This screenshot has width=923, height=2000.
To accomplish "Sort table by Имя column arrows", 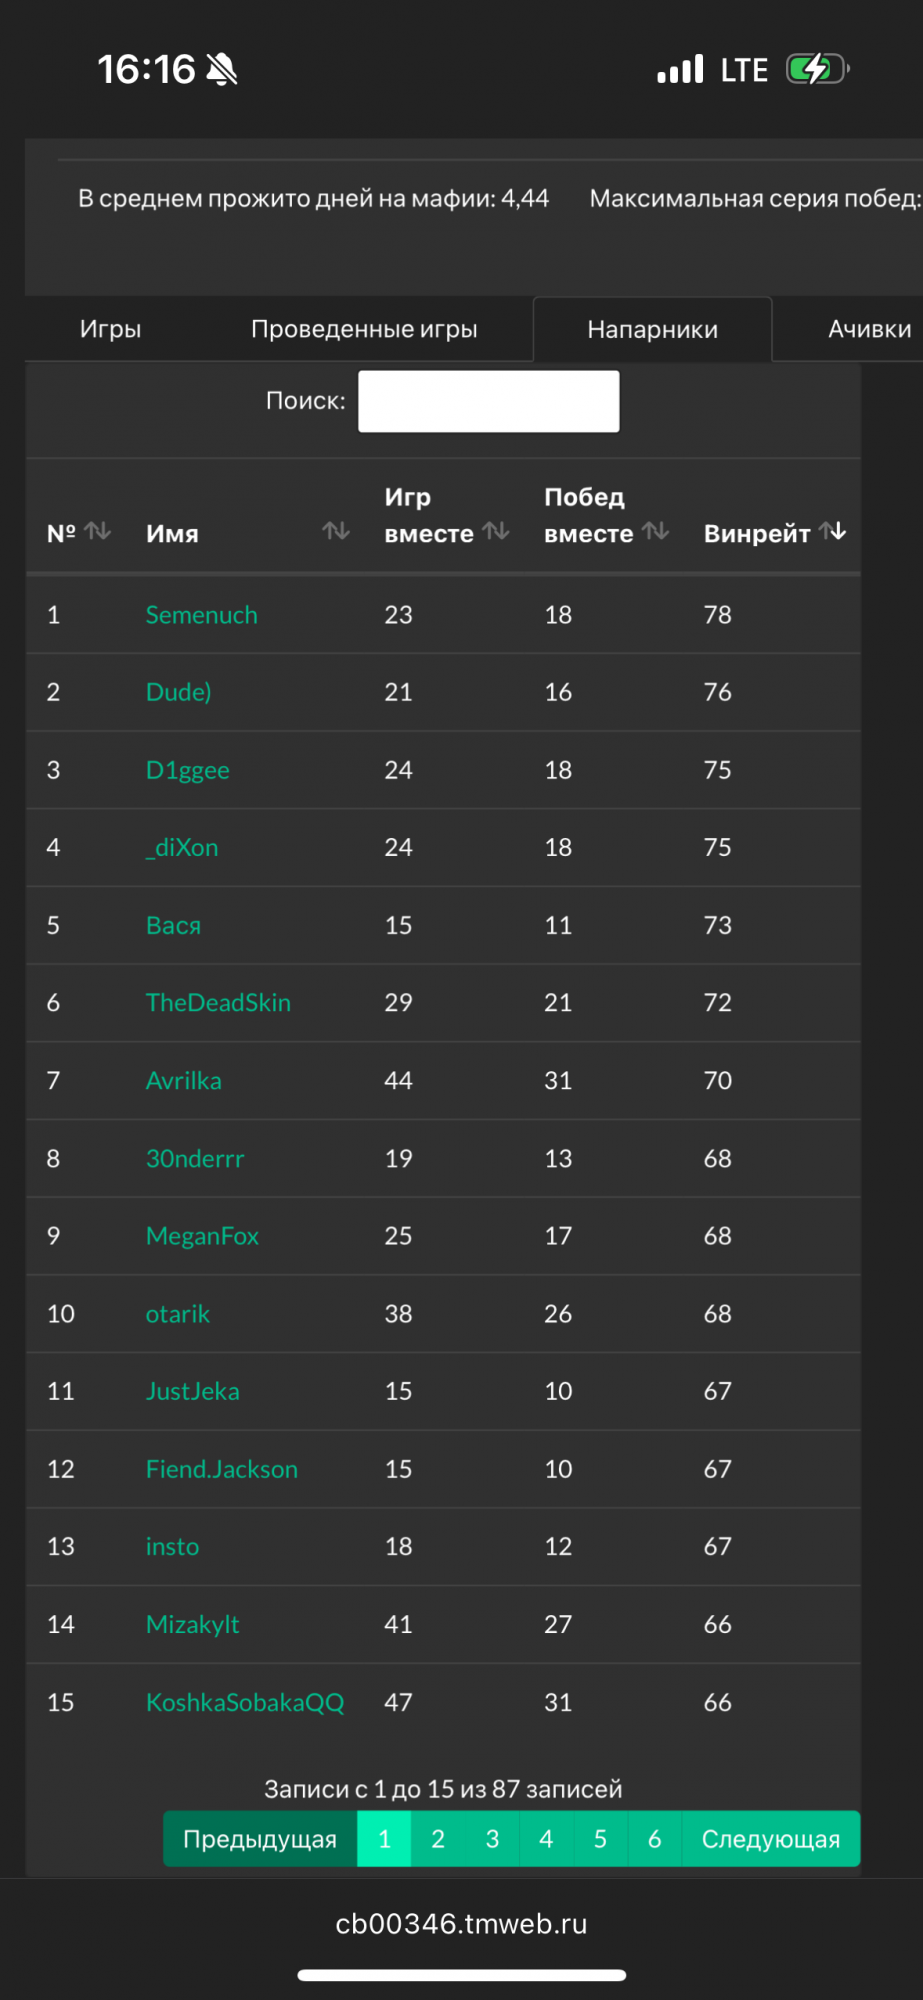I will coord(336,531).
